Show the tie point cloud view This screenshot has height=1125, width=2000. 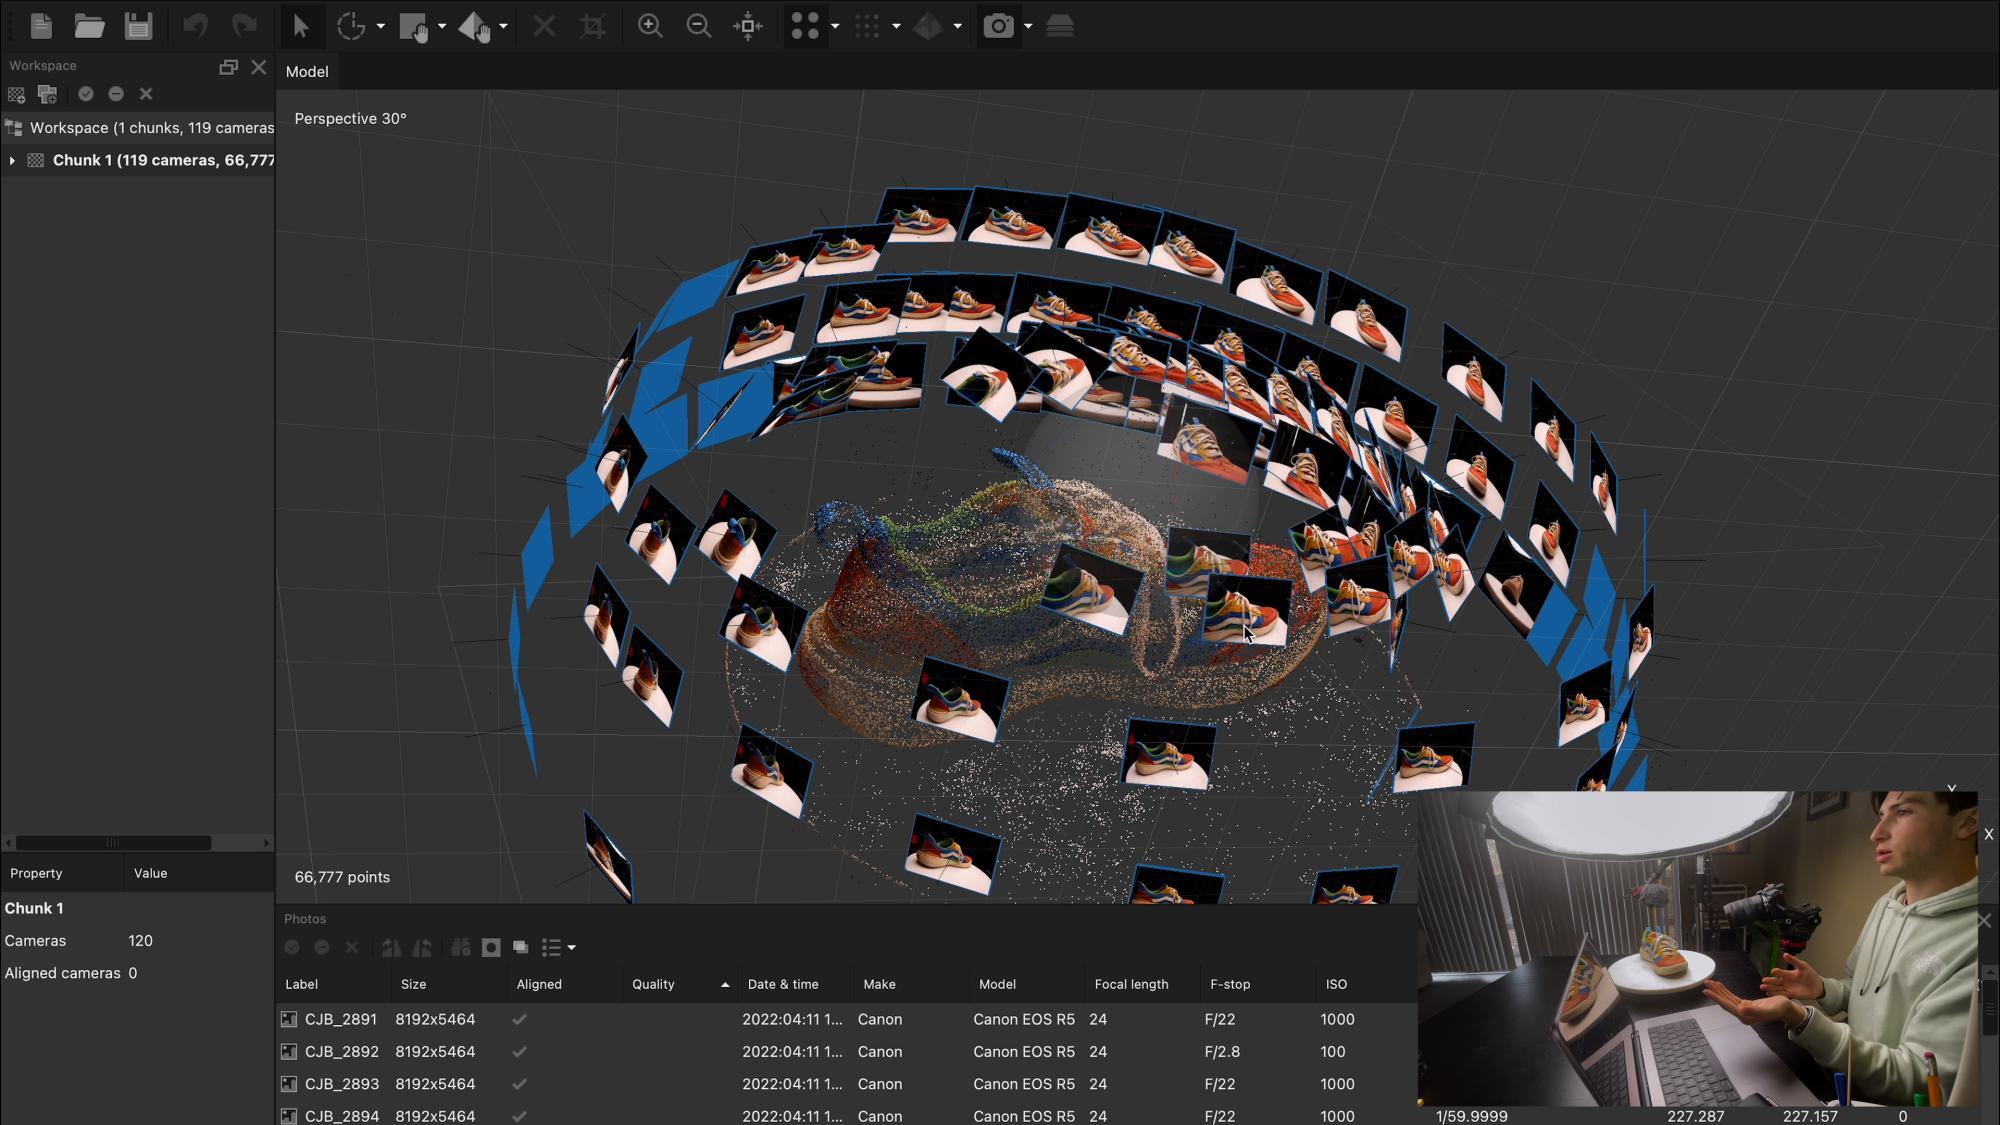click(805, 26)
